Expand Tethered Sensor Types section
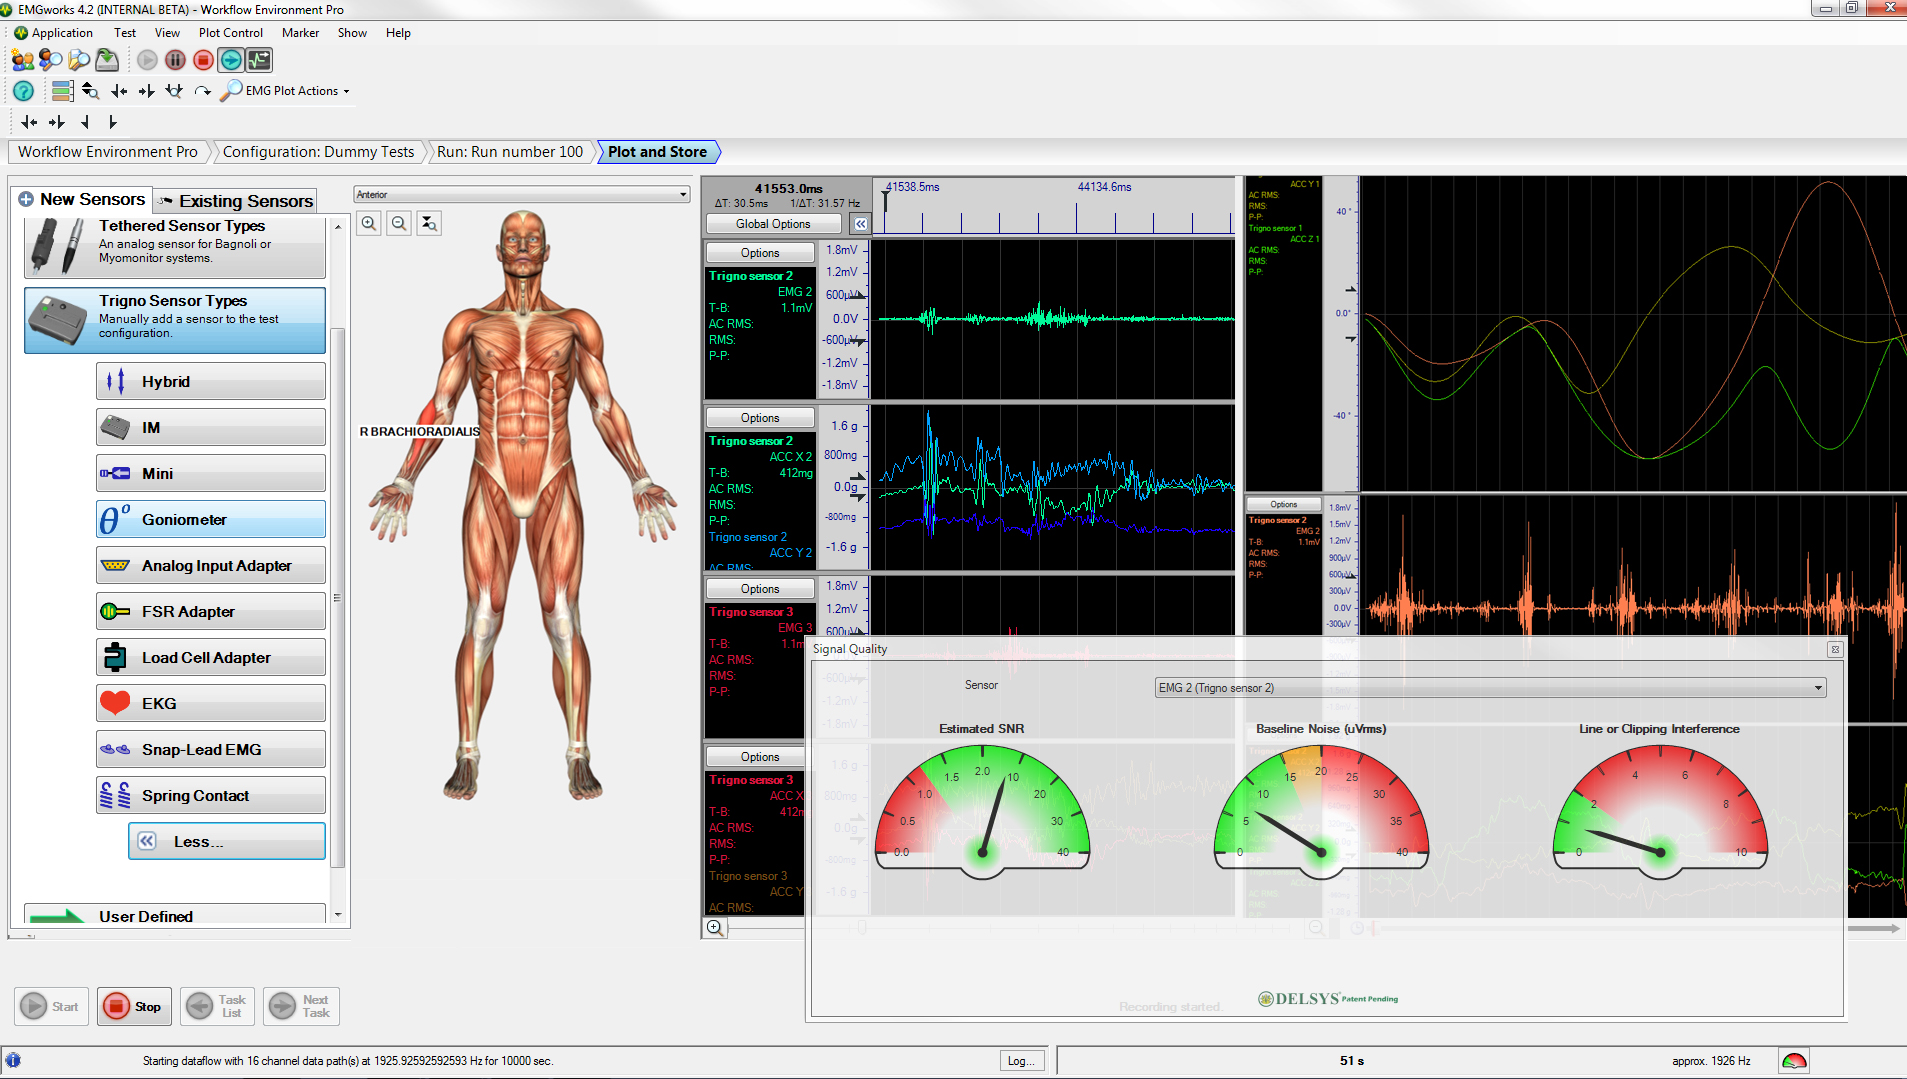 click(175, 247)
